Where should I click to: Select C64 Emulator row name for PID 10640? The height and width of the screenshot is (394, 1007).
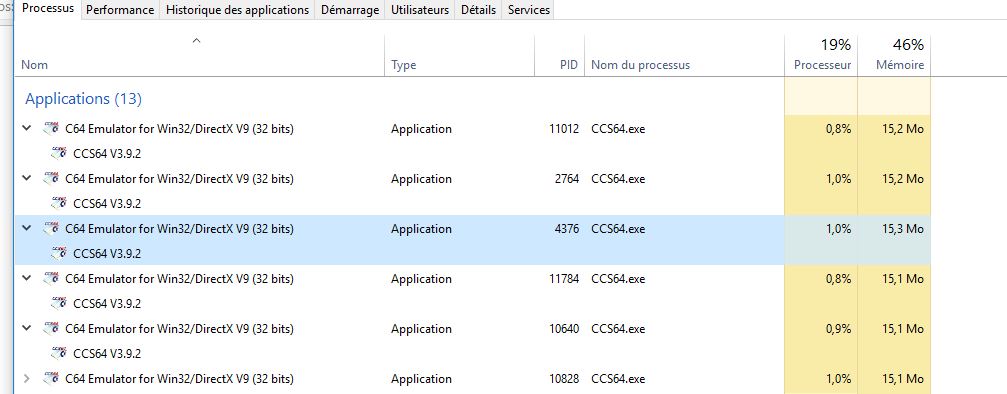[x=179, y=328]
